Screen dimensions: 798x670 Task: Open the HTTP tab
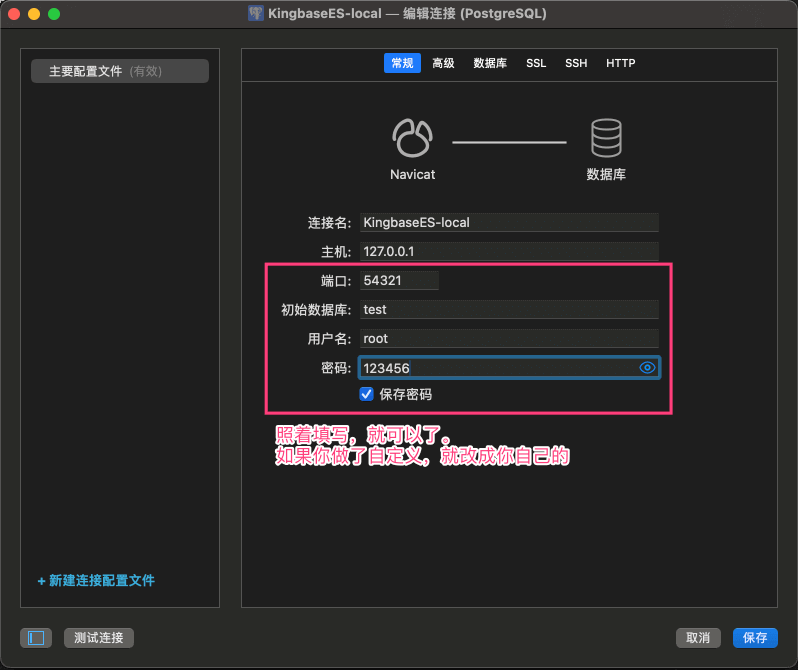click(620, 63)
